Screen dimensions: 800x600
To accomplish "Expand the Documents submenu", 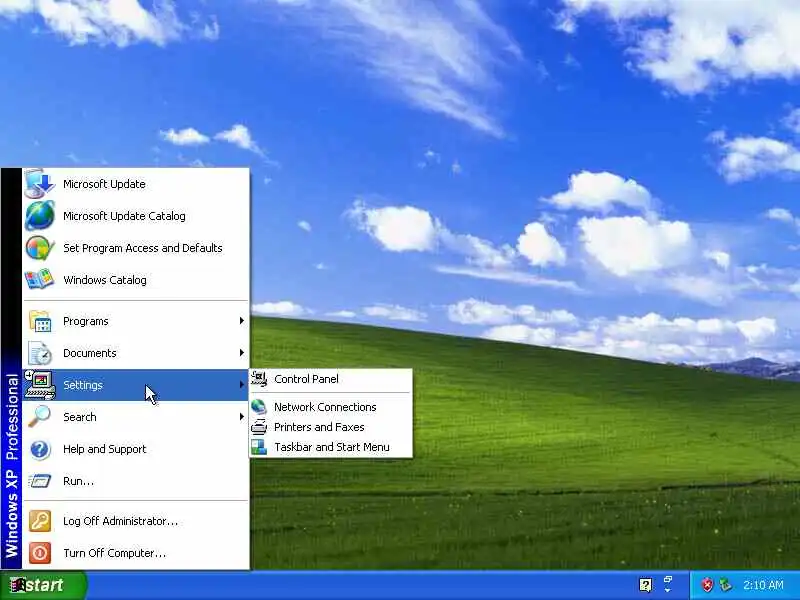I will click(x=136, y=353).
